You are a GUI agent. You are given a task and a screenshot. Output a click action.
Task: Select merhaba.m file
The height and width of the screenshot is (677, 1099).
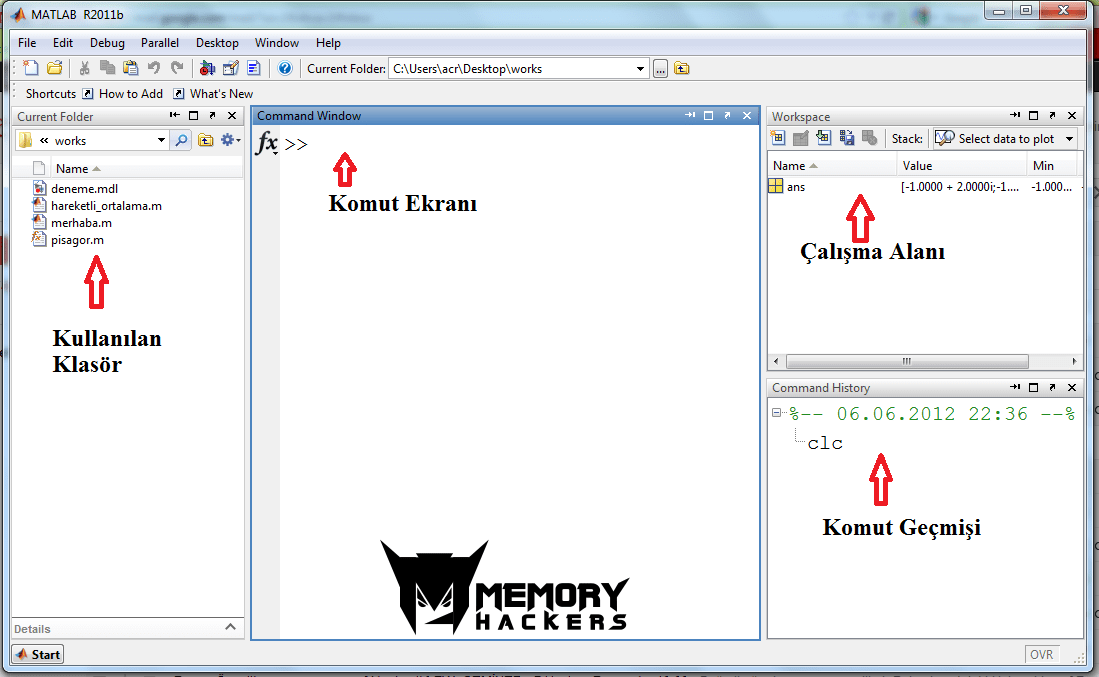tap(81, 222)
